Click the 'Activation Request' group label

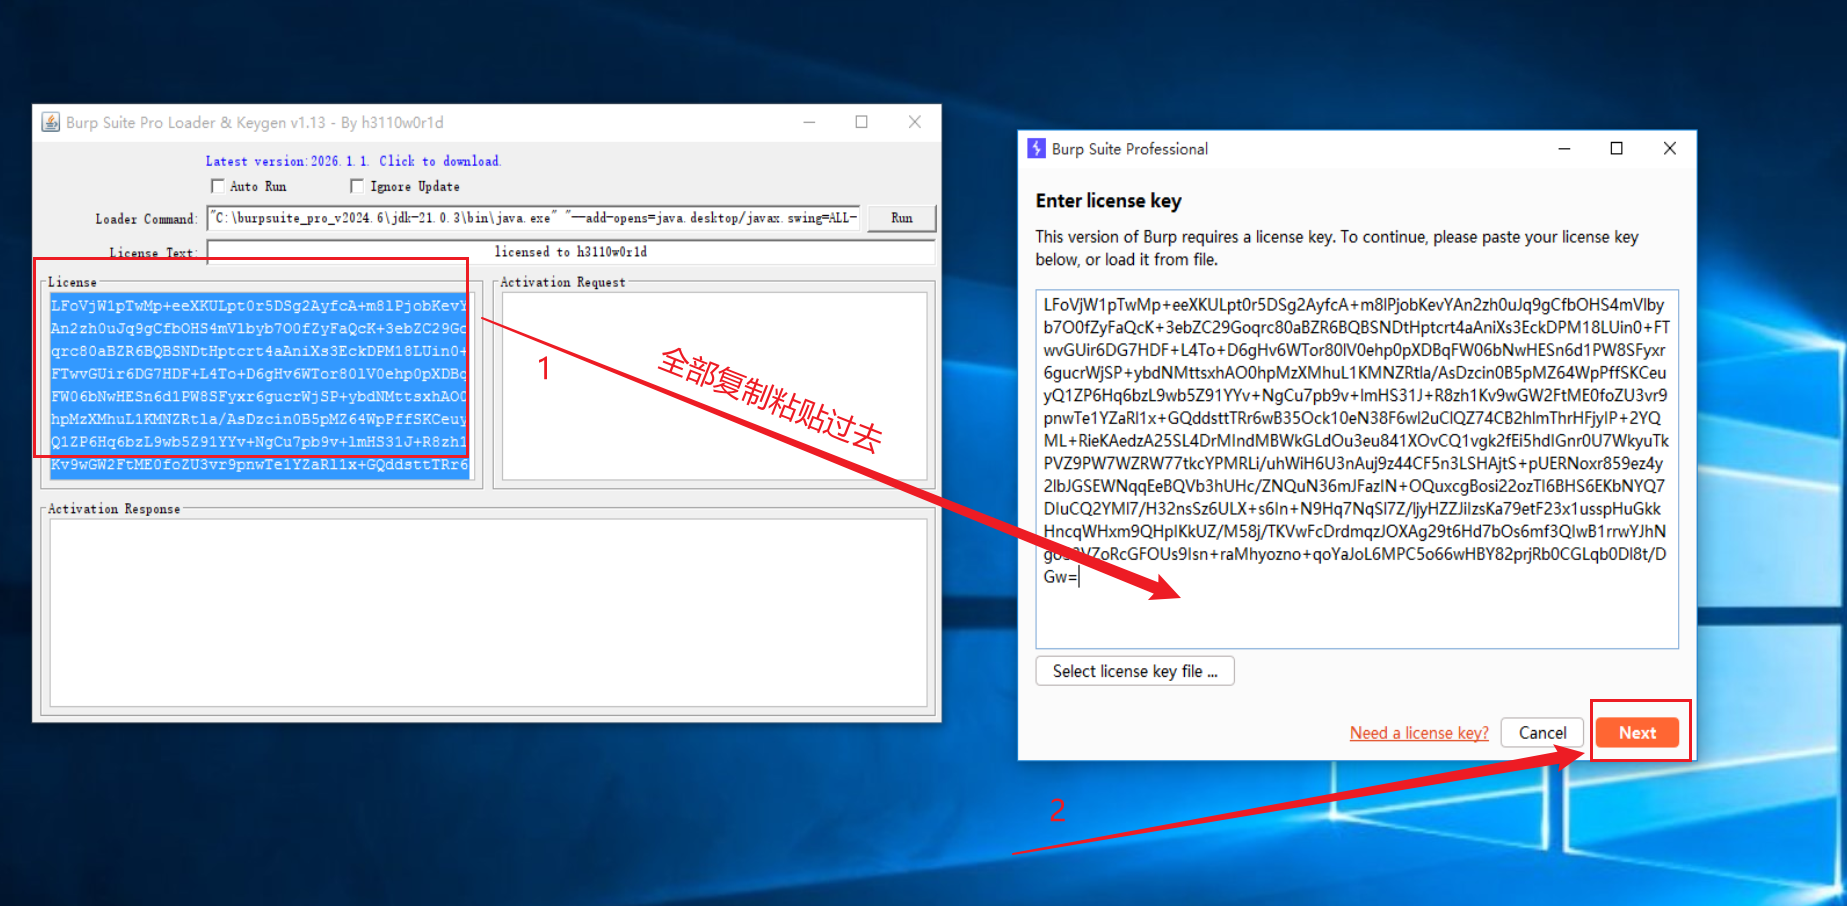point(563,282)
